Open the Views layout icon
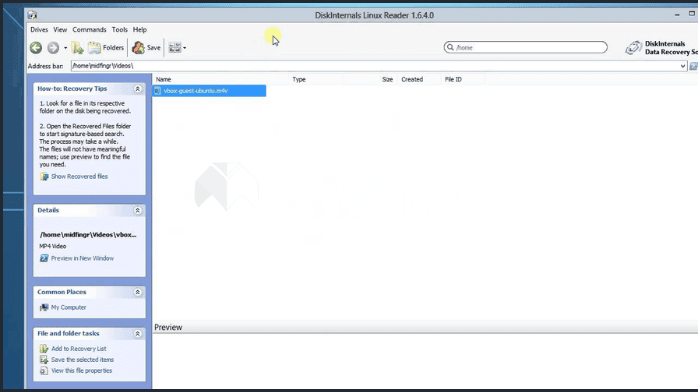 pyautogui.click(x=174, y=48)
